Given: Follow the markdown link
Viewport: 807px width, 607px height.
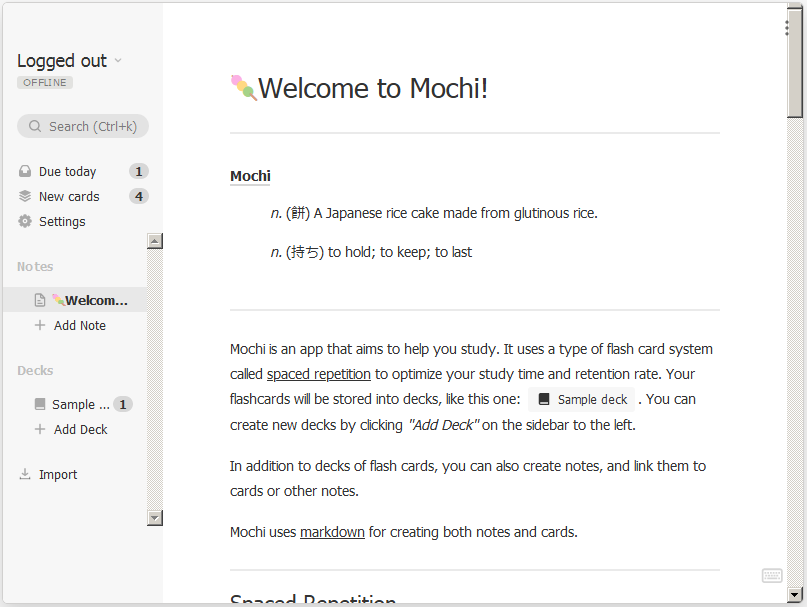Looking at the screenshot, I should point(332,532).
